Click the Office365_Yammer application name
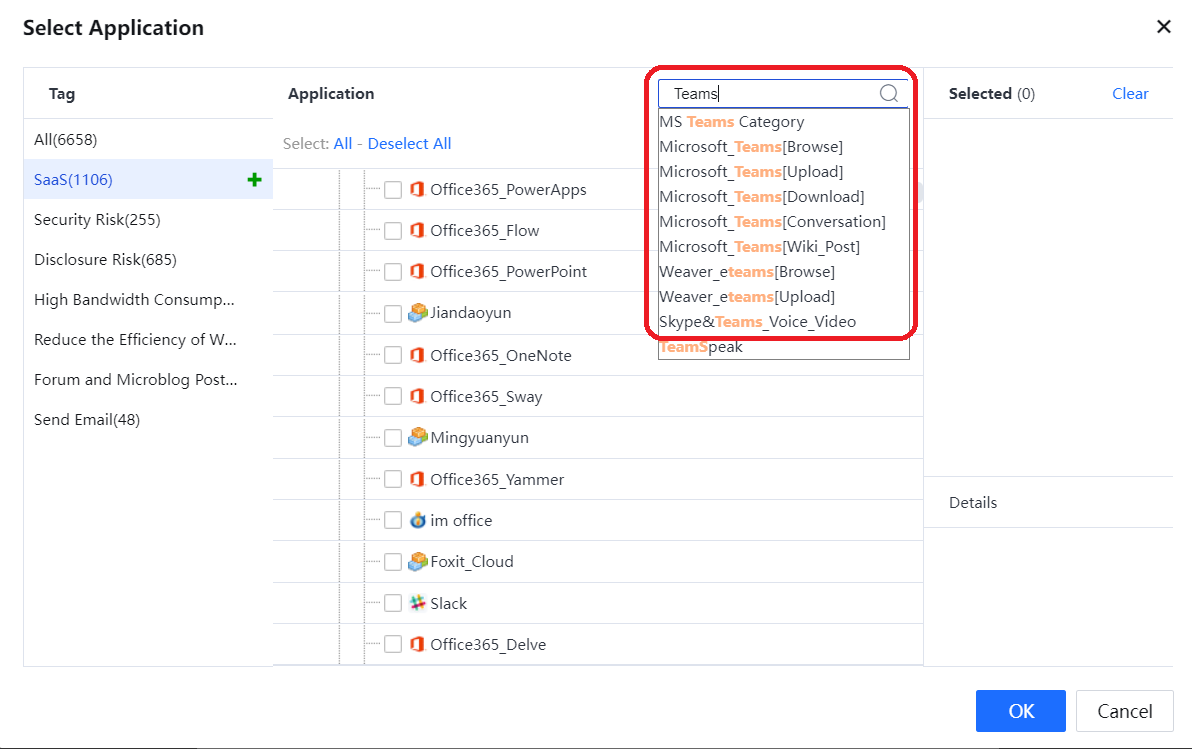 click(497, 480)
